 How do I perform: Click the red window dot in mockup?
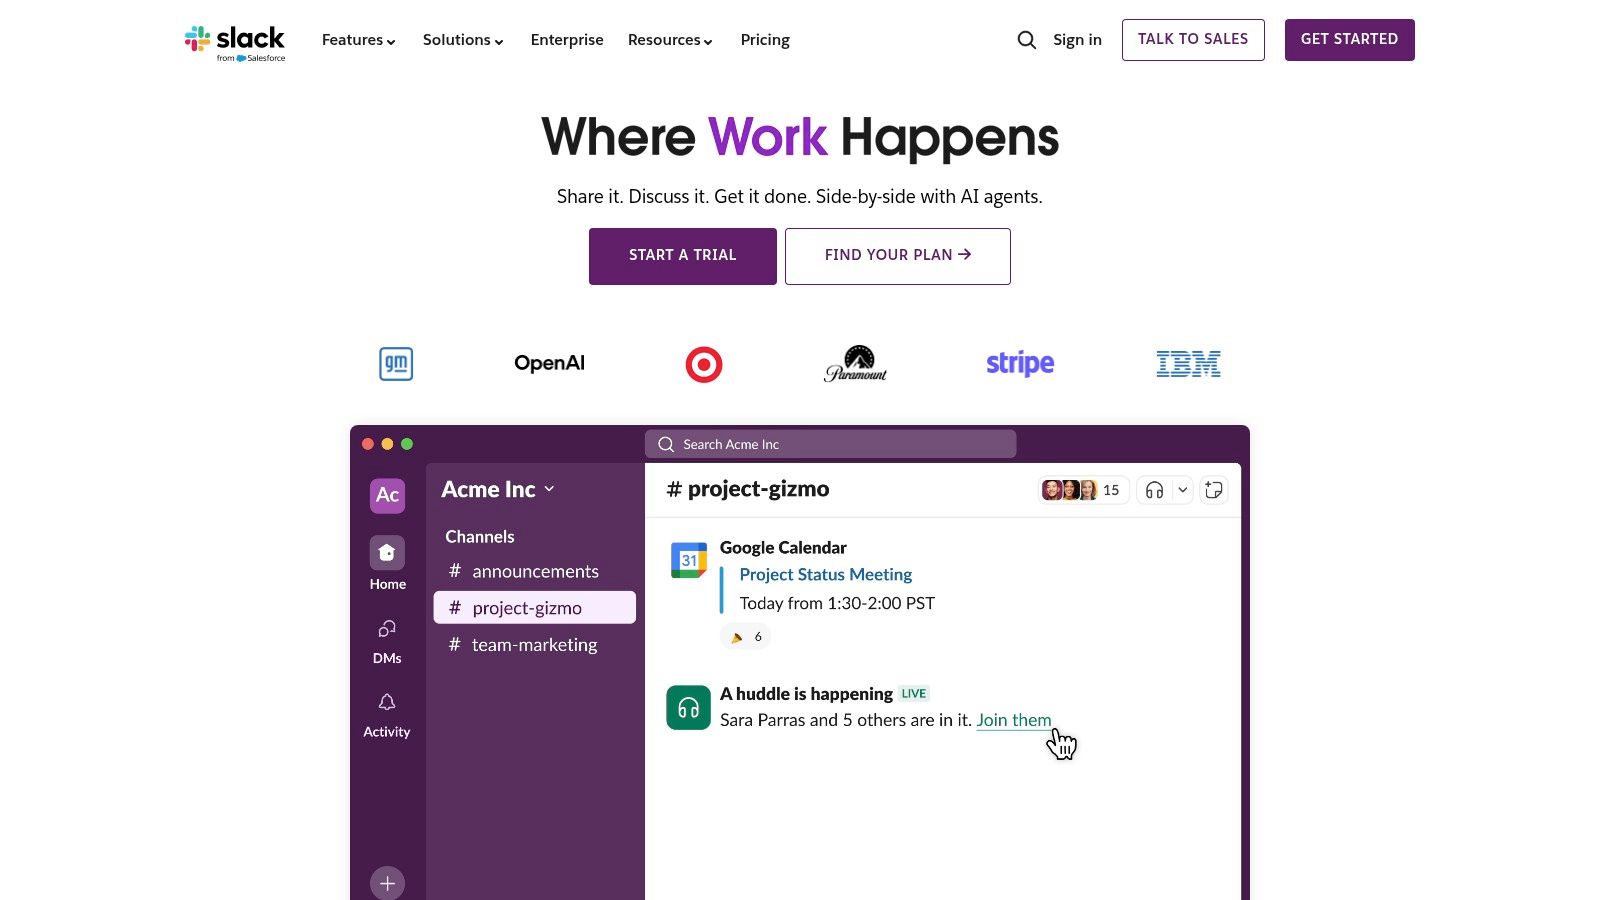point(368,444)
